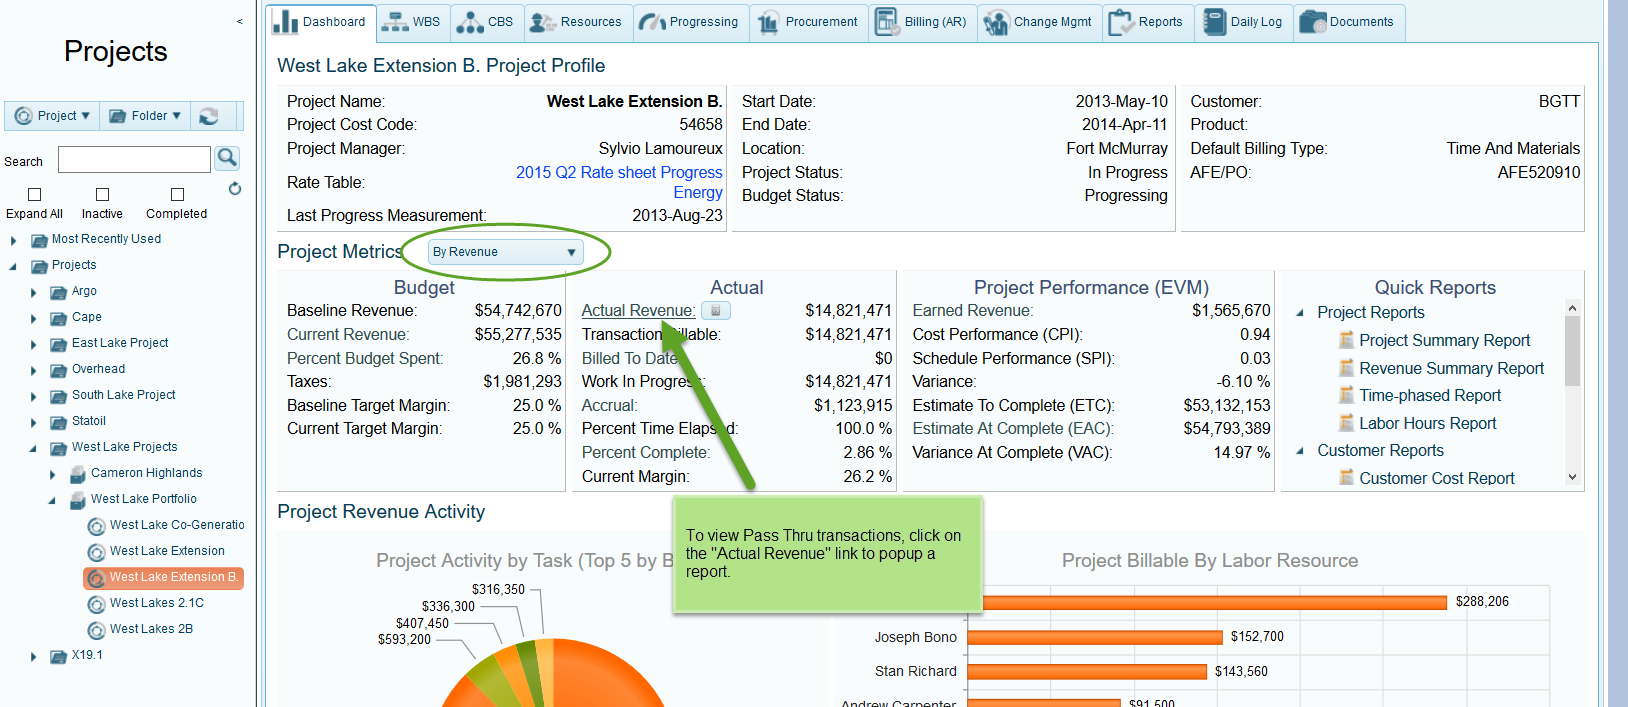Image resolution: width=1628 pixels, height=707 pixels.
Task: Open the Folder dropdown menu
Action: [145, 116]
